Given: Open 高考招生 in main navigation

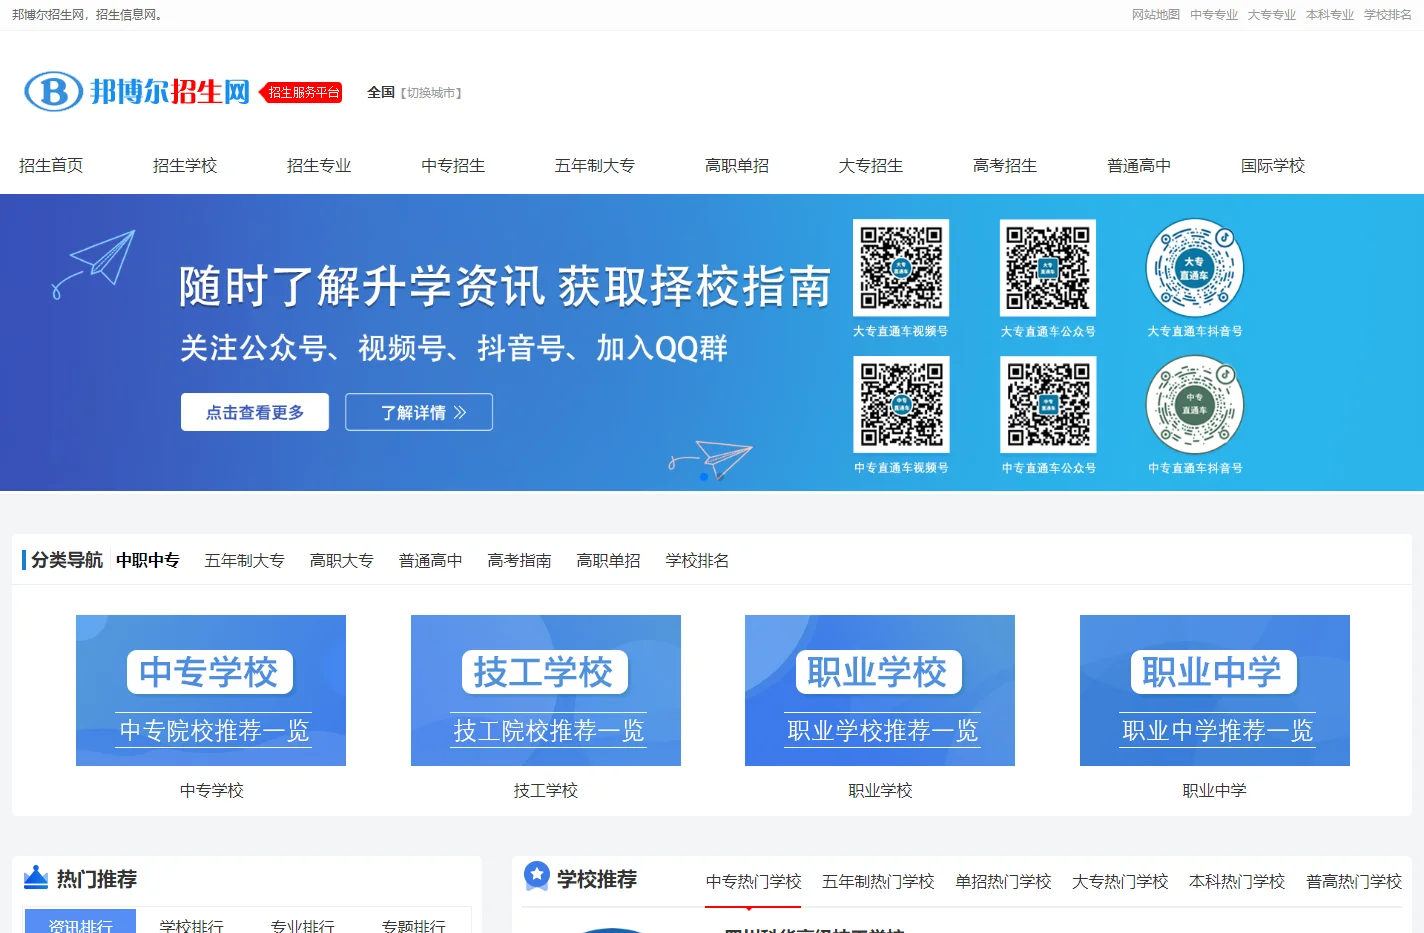Looking at the screenshot, I should [1005, 166].
